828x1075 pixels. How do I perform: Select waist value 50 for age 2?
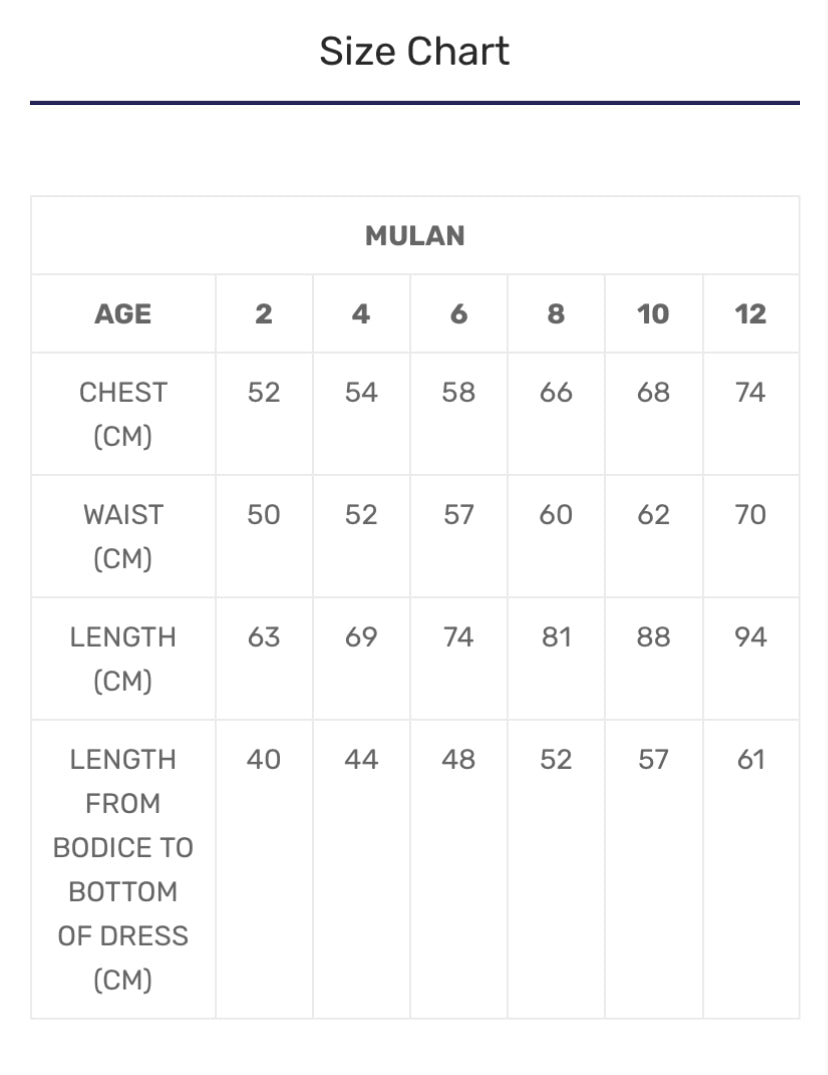pos(263,514)
